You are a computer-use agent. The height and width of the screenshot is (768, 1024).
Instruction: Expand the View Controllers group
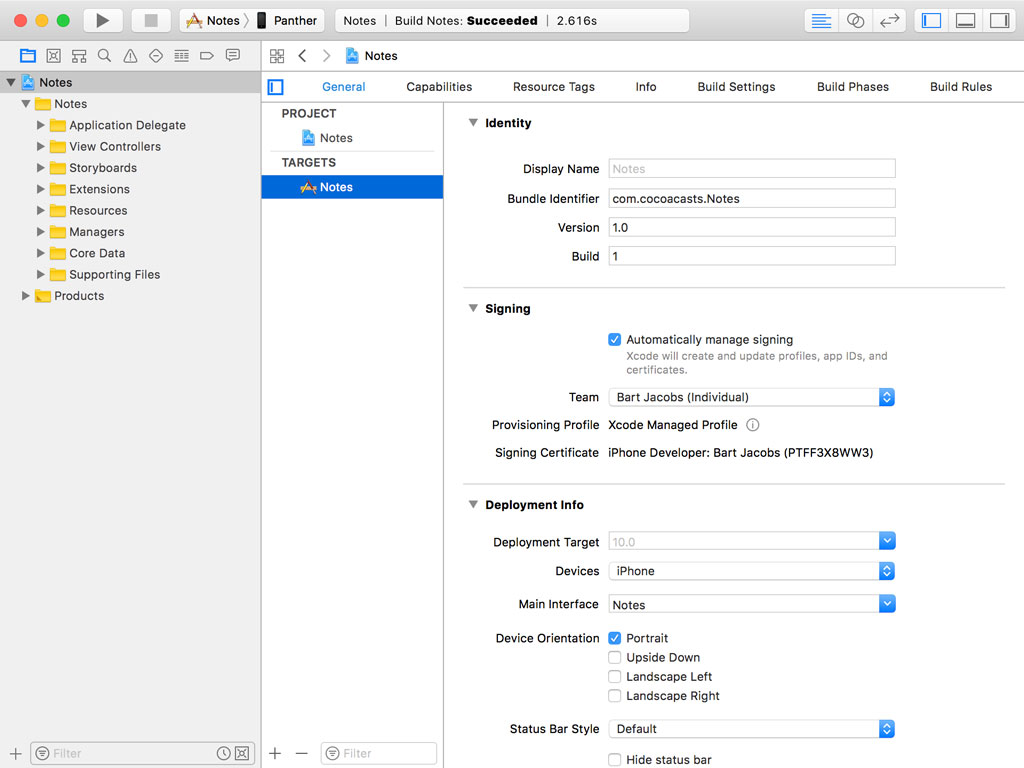tap(40, 146)
